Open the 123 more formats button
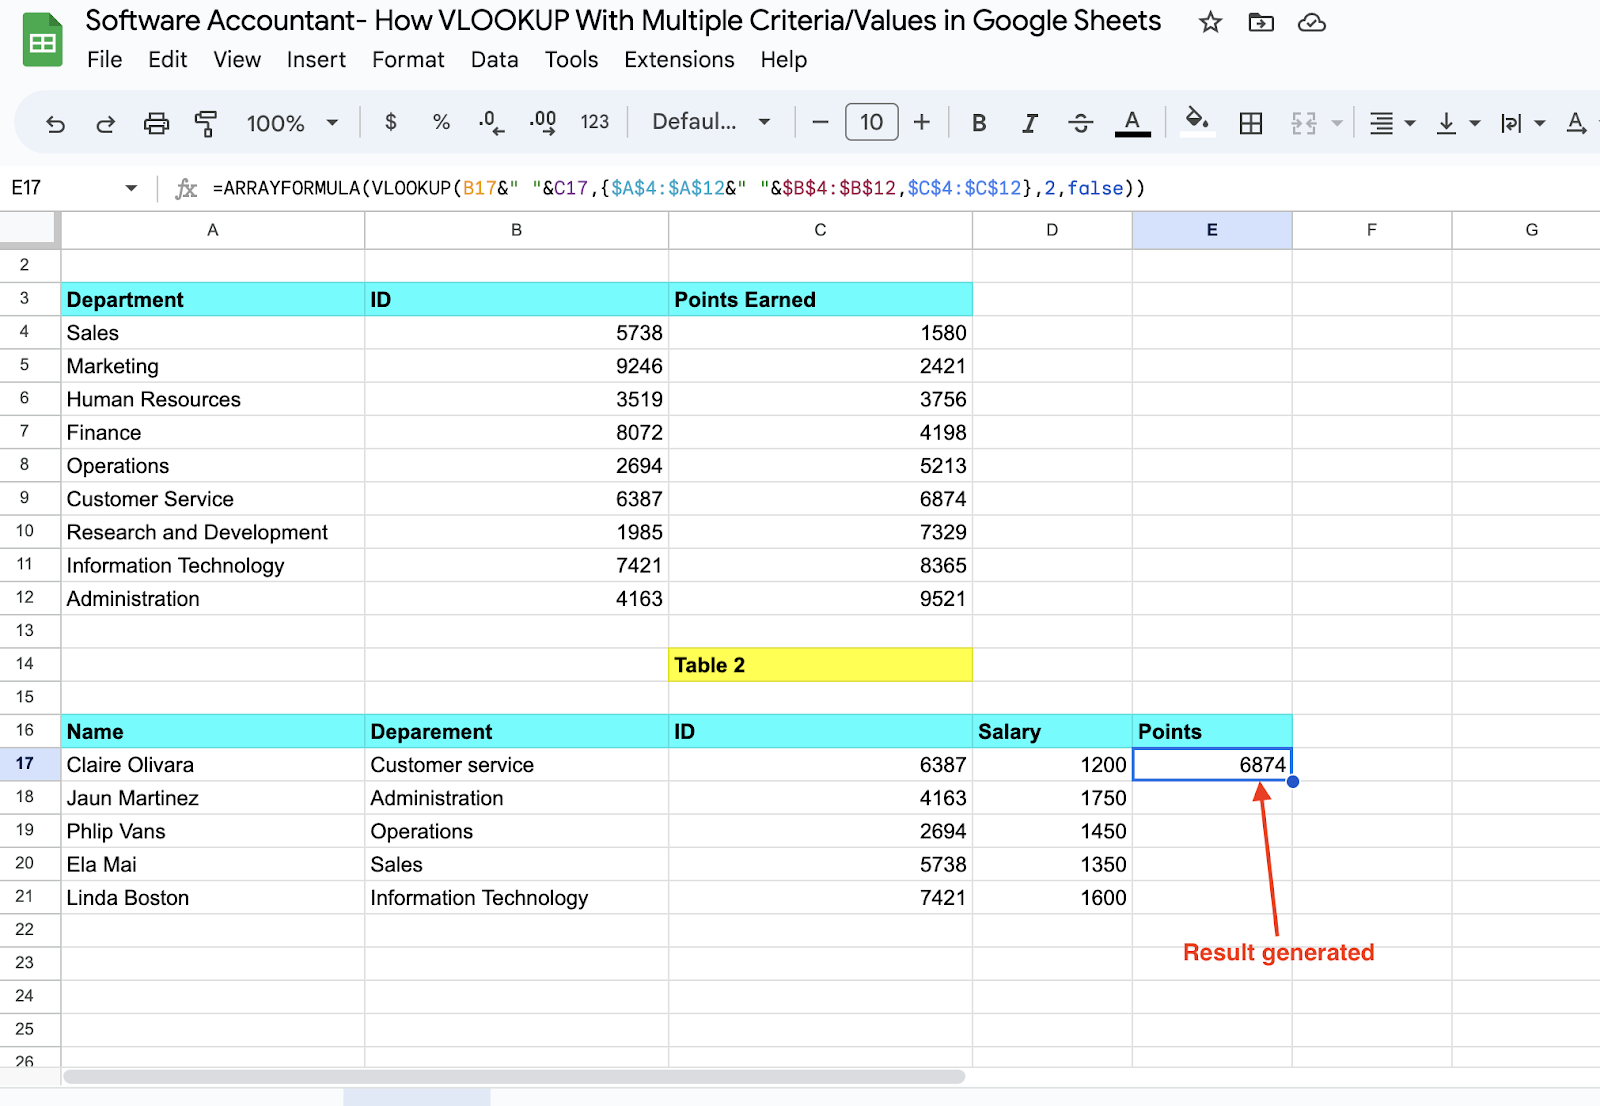1600x1106 pixels. 595,122
